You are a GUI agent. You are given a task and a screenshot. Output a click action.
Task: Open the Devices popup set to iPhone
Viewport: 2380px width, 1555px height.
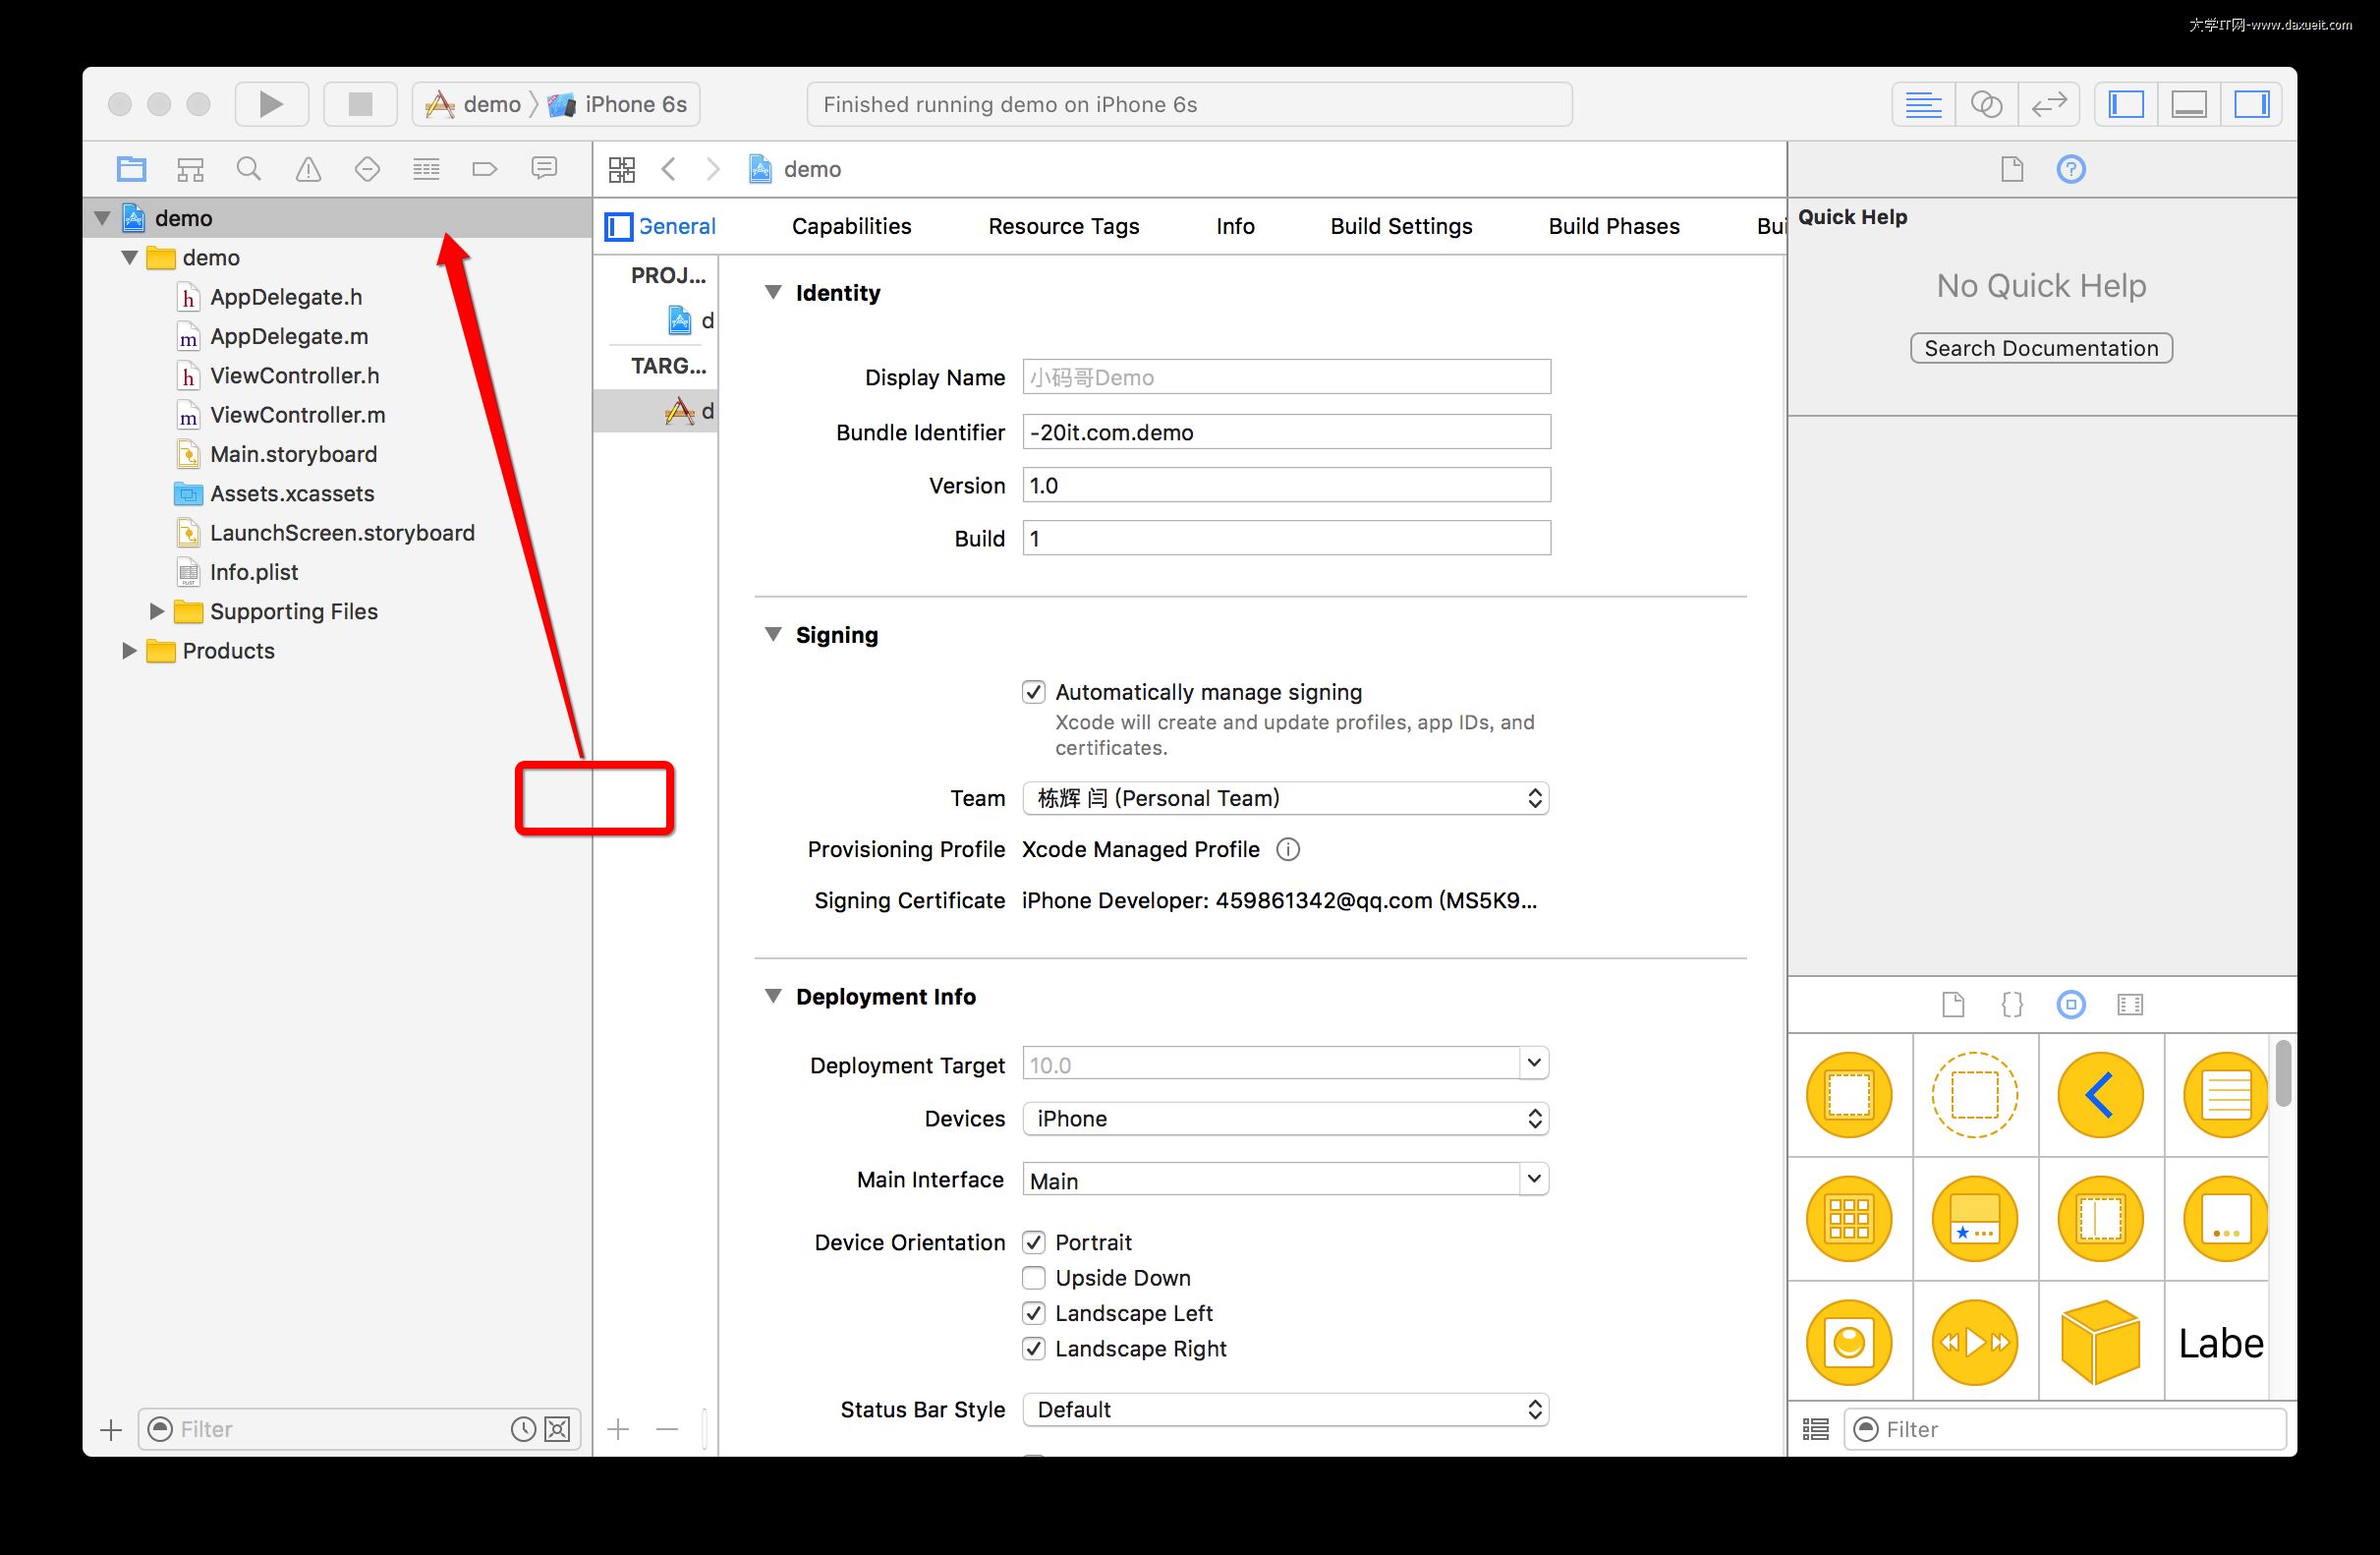tap(1285, 1118)
